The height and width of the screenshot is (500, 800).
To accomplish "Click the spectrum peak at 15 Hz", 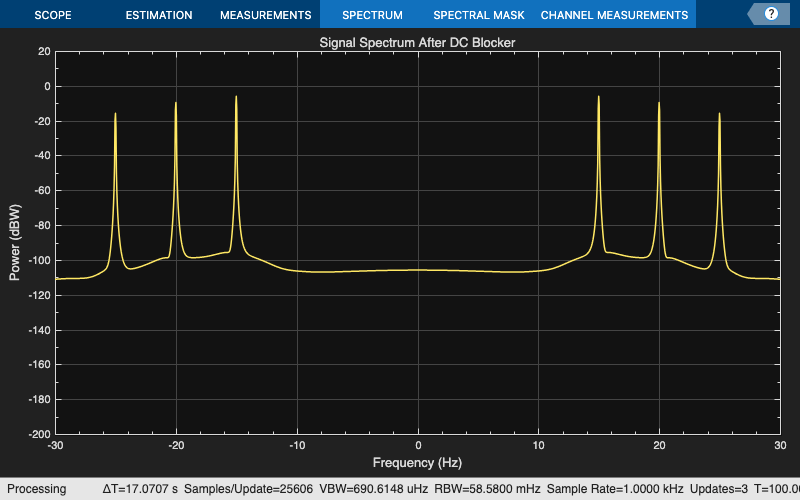I will pyautogui.click(x=598, y=97).
